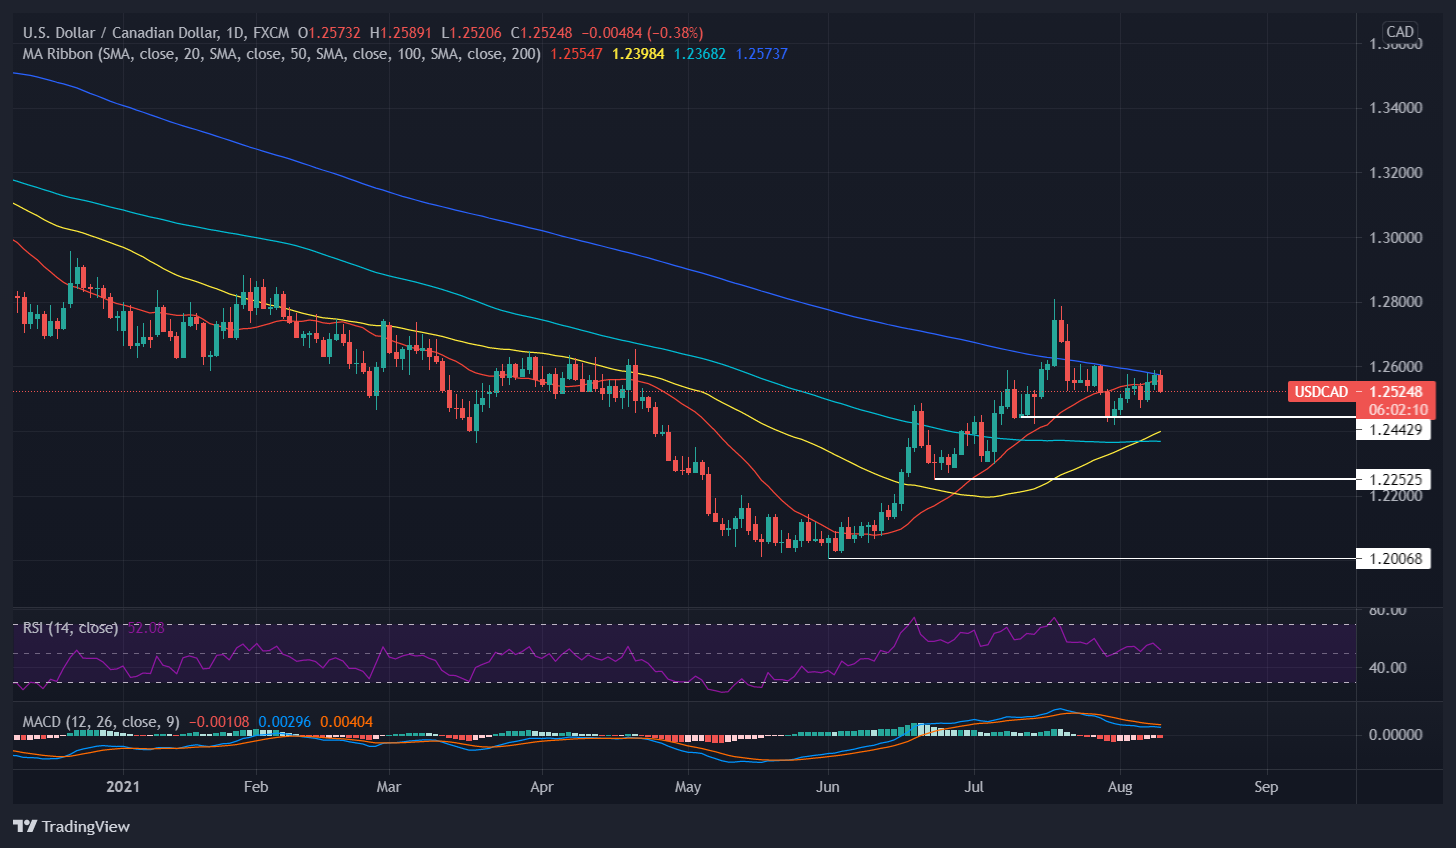
Task: Click the 1.22525 horizontal line price label
Action: click(1393, 479)
